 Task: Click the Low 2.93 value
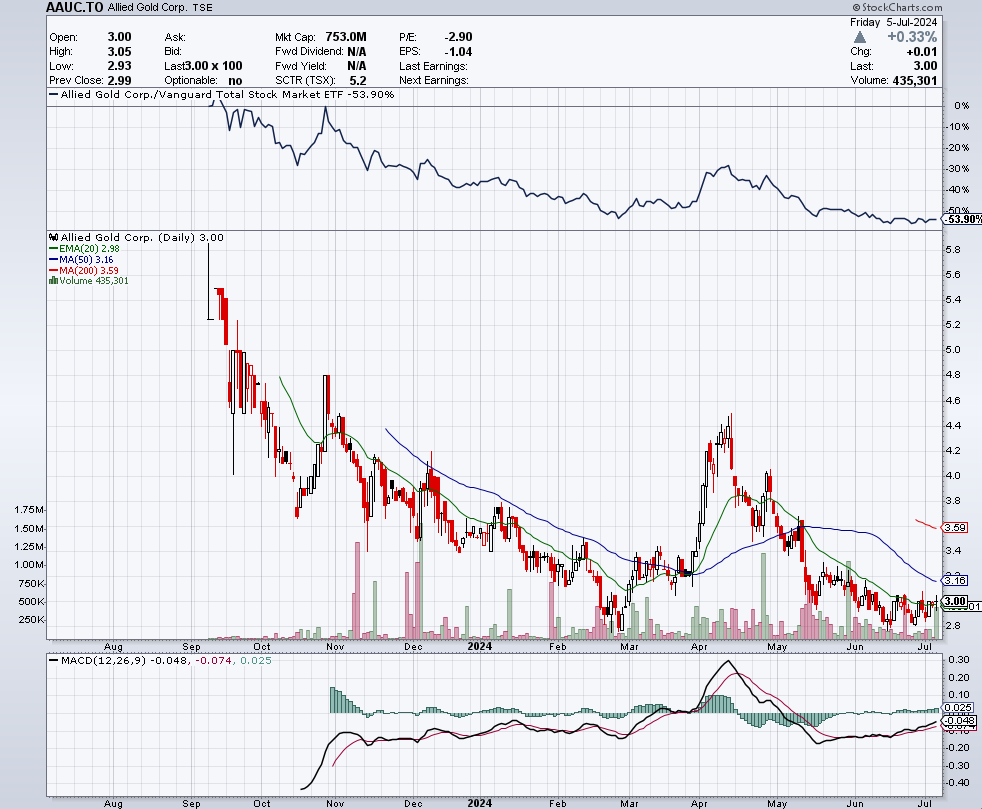pos(119,66)
